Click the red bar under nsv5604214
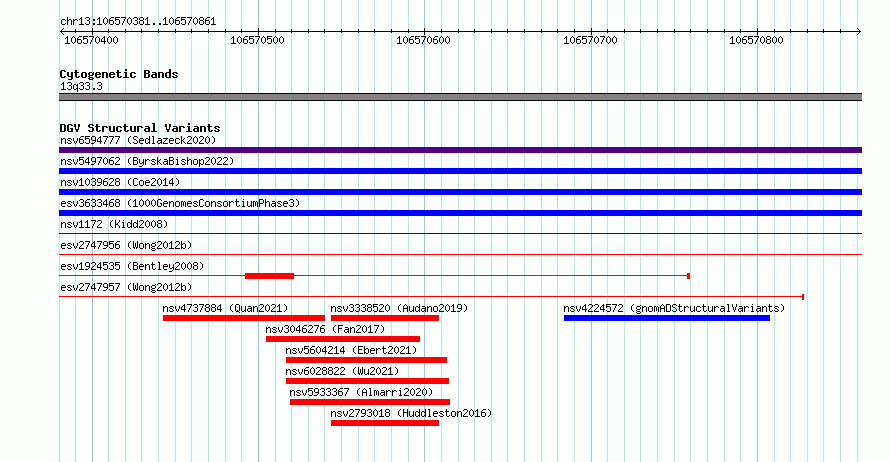The height and width of the screenshot is (462, 890). pyautogui.click(x=366, y=360)
